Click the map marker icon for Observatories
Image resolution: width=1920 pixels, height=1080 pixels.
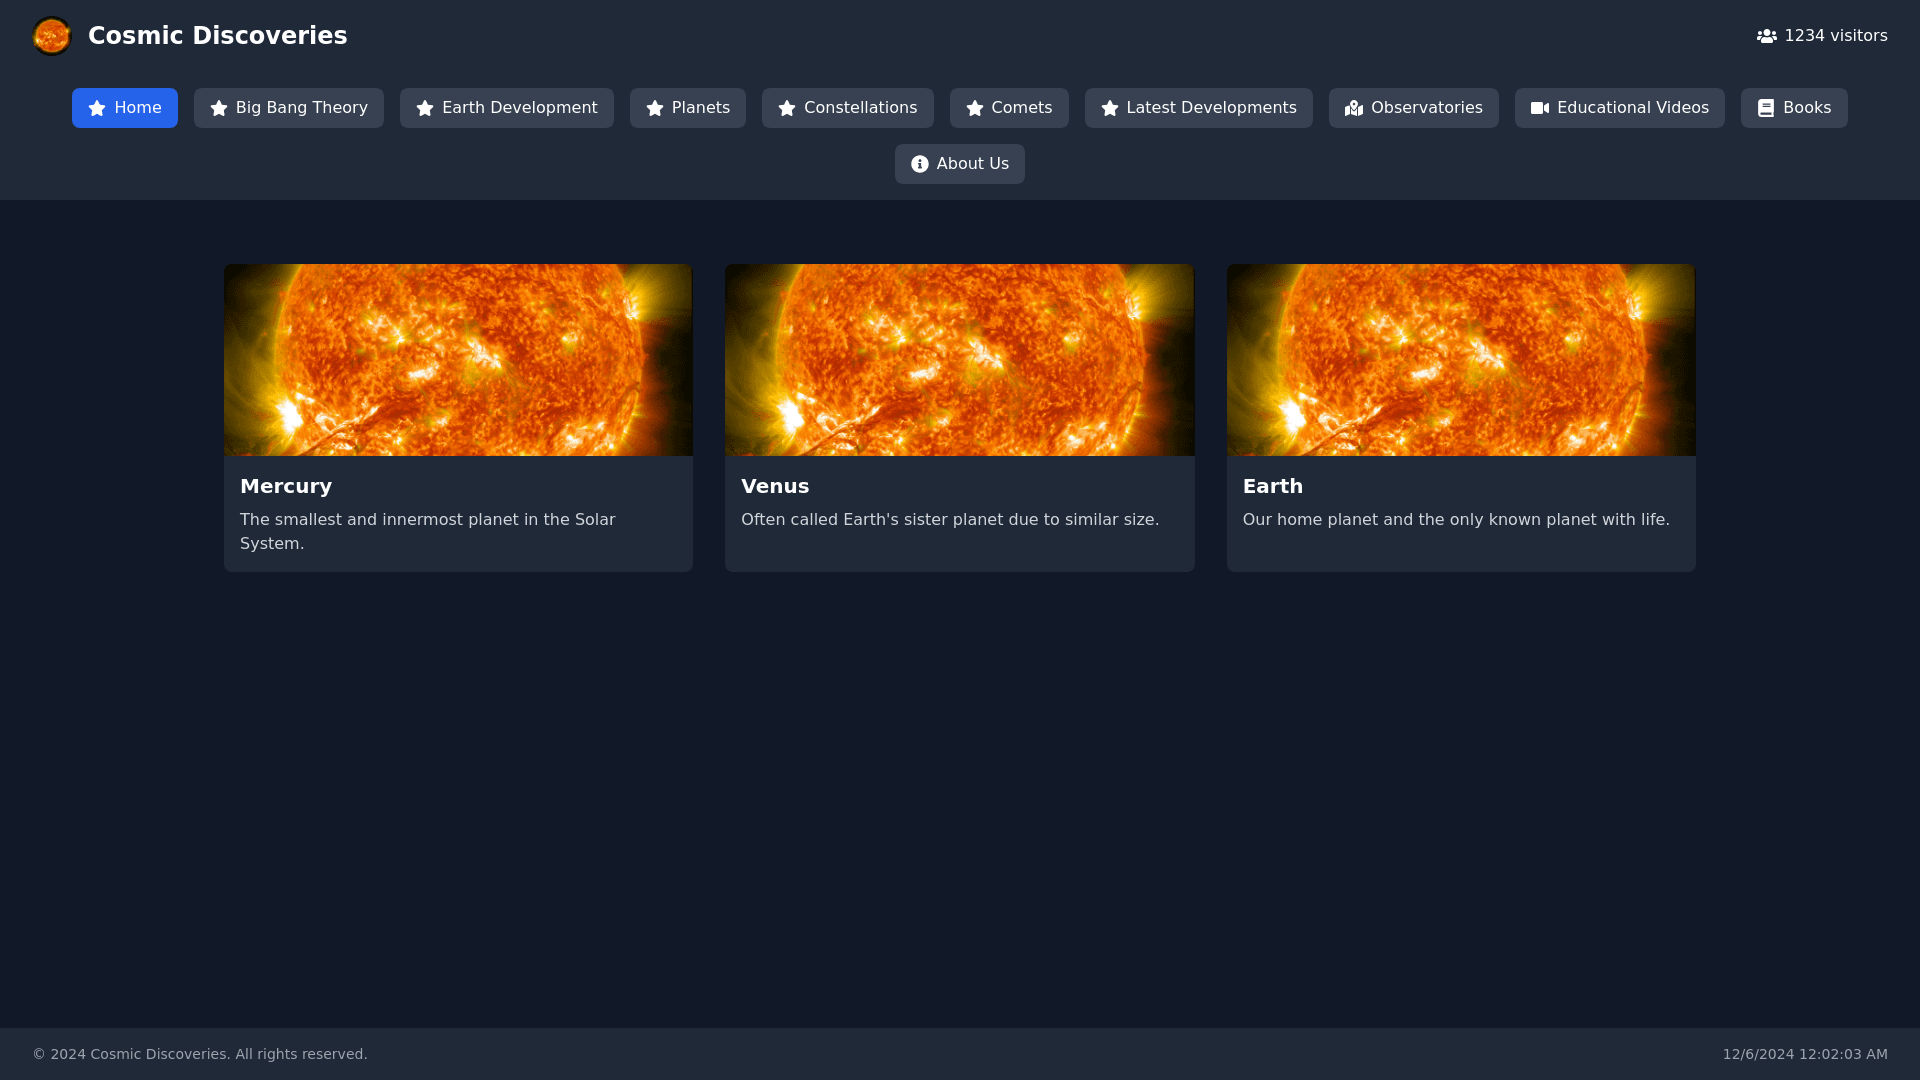point(1353,108)
